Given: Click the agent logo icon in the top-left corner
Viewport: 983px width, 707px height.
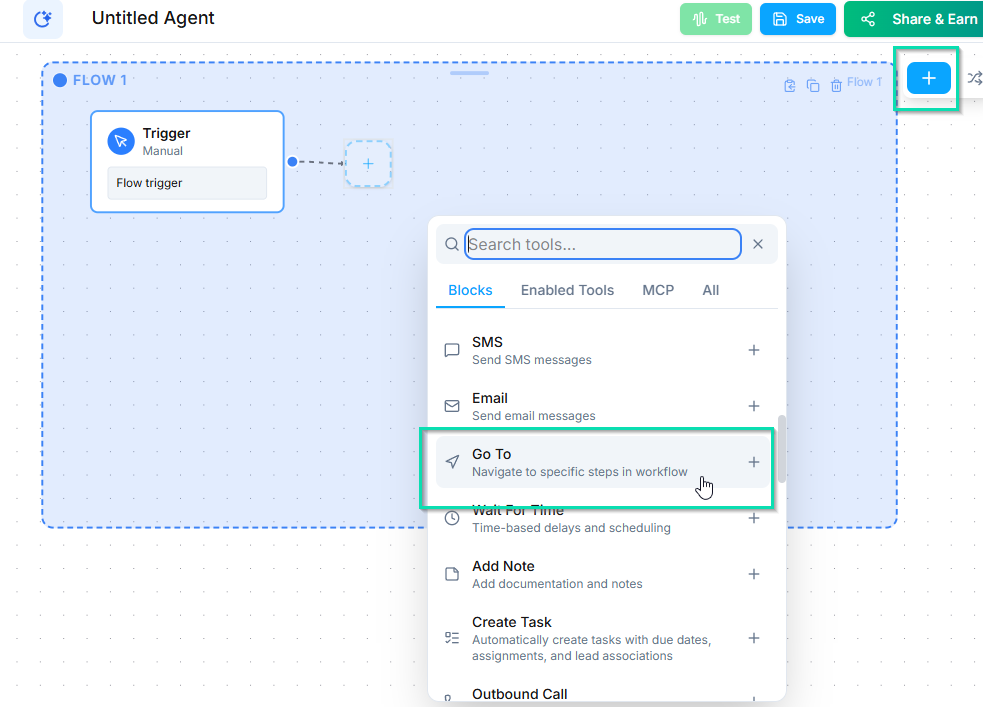Looking at the screenshot, I should coord(40,19).
